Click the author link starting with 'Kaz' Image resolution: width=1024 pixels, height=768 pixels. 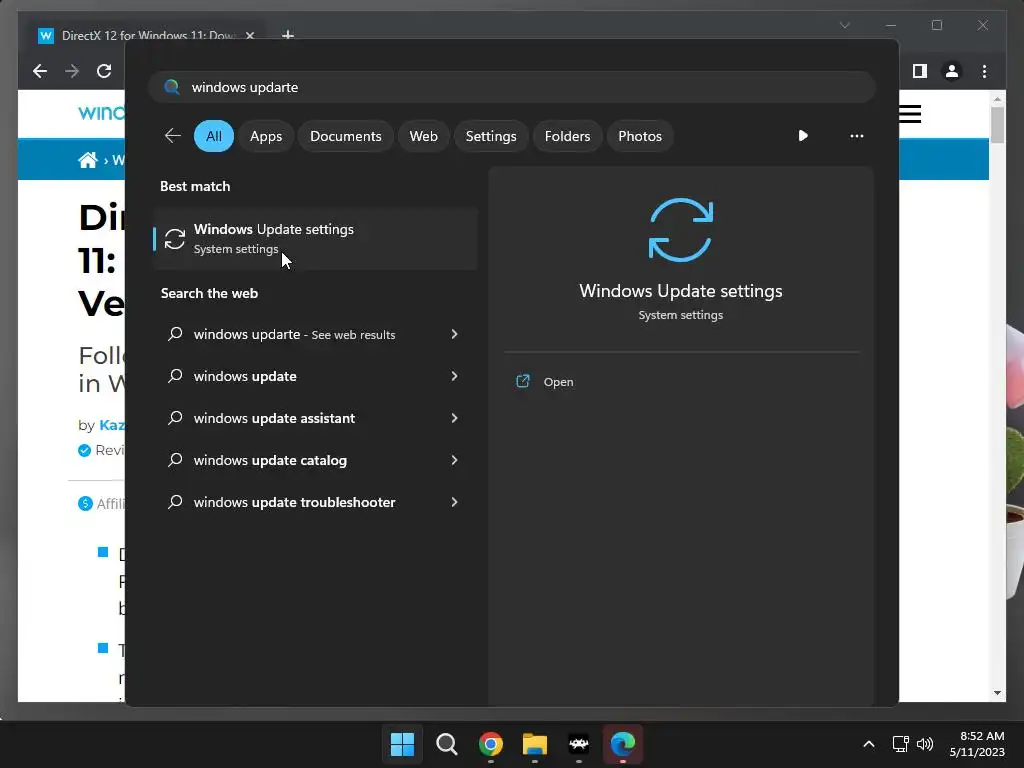(x=112, y=425)
